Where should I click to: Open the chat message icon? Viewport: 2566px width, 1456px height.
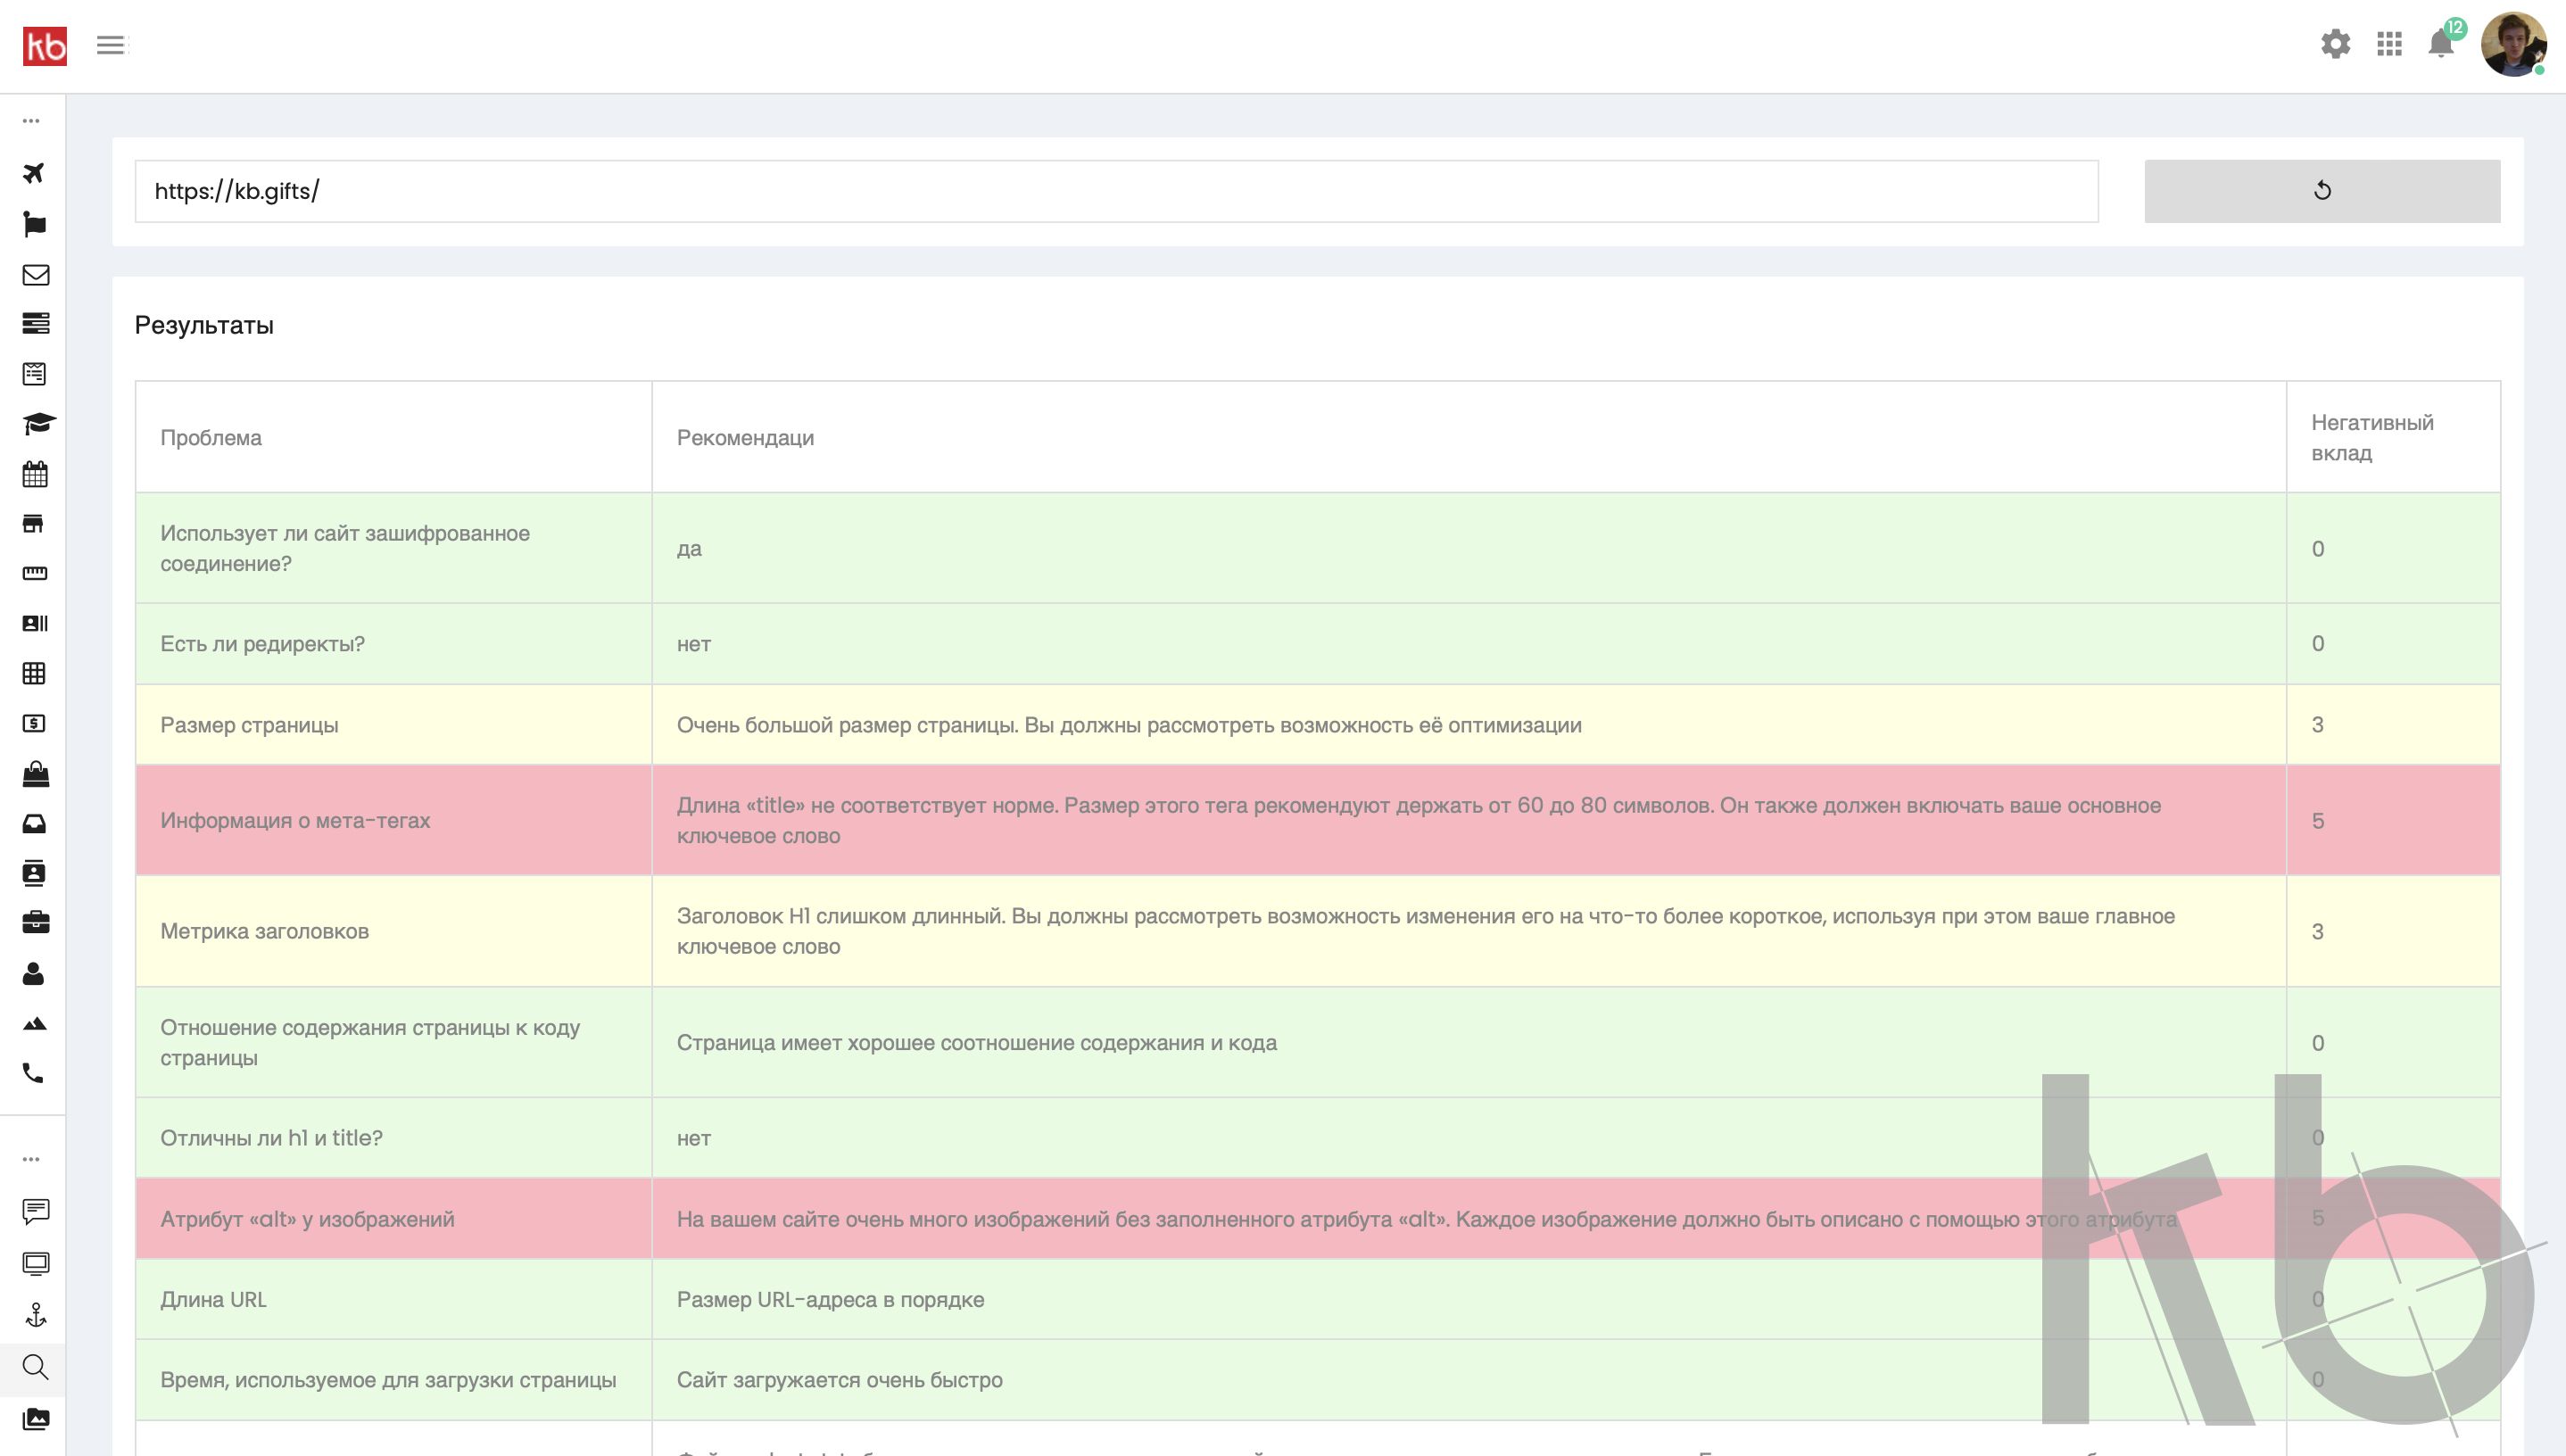coord(35,1211)
